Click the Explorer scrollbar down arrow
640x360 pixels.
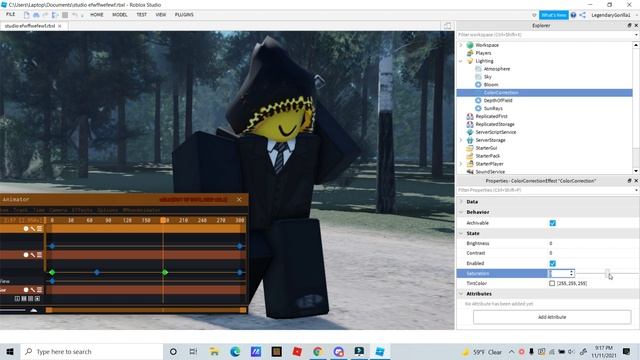pos(636,171)
